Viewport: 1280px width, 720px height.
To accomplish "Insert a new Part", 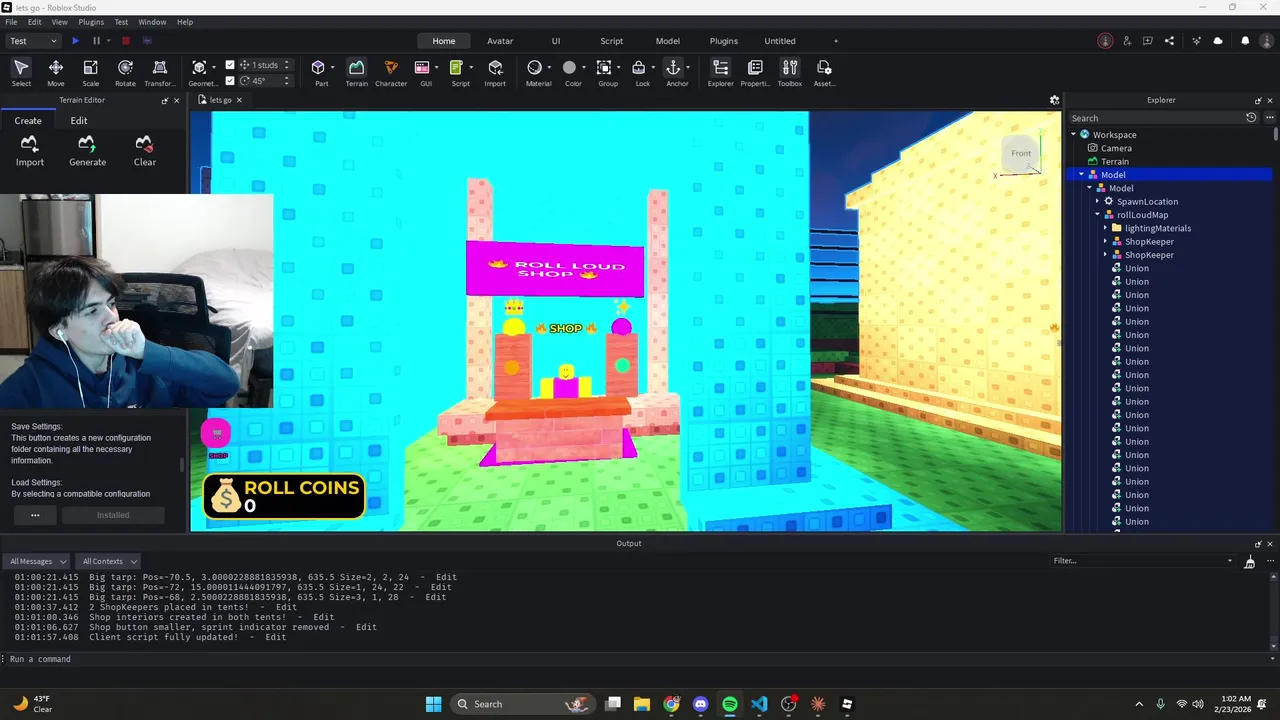I will tap(321, 72).
